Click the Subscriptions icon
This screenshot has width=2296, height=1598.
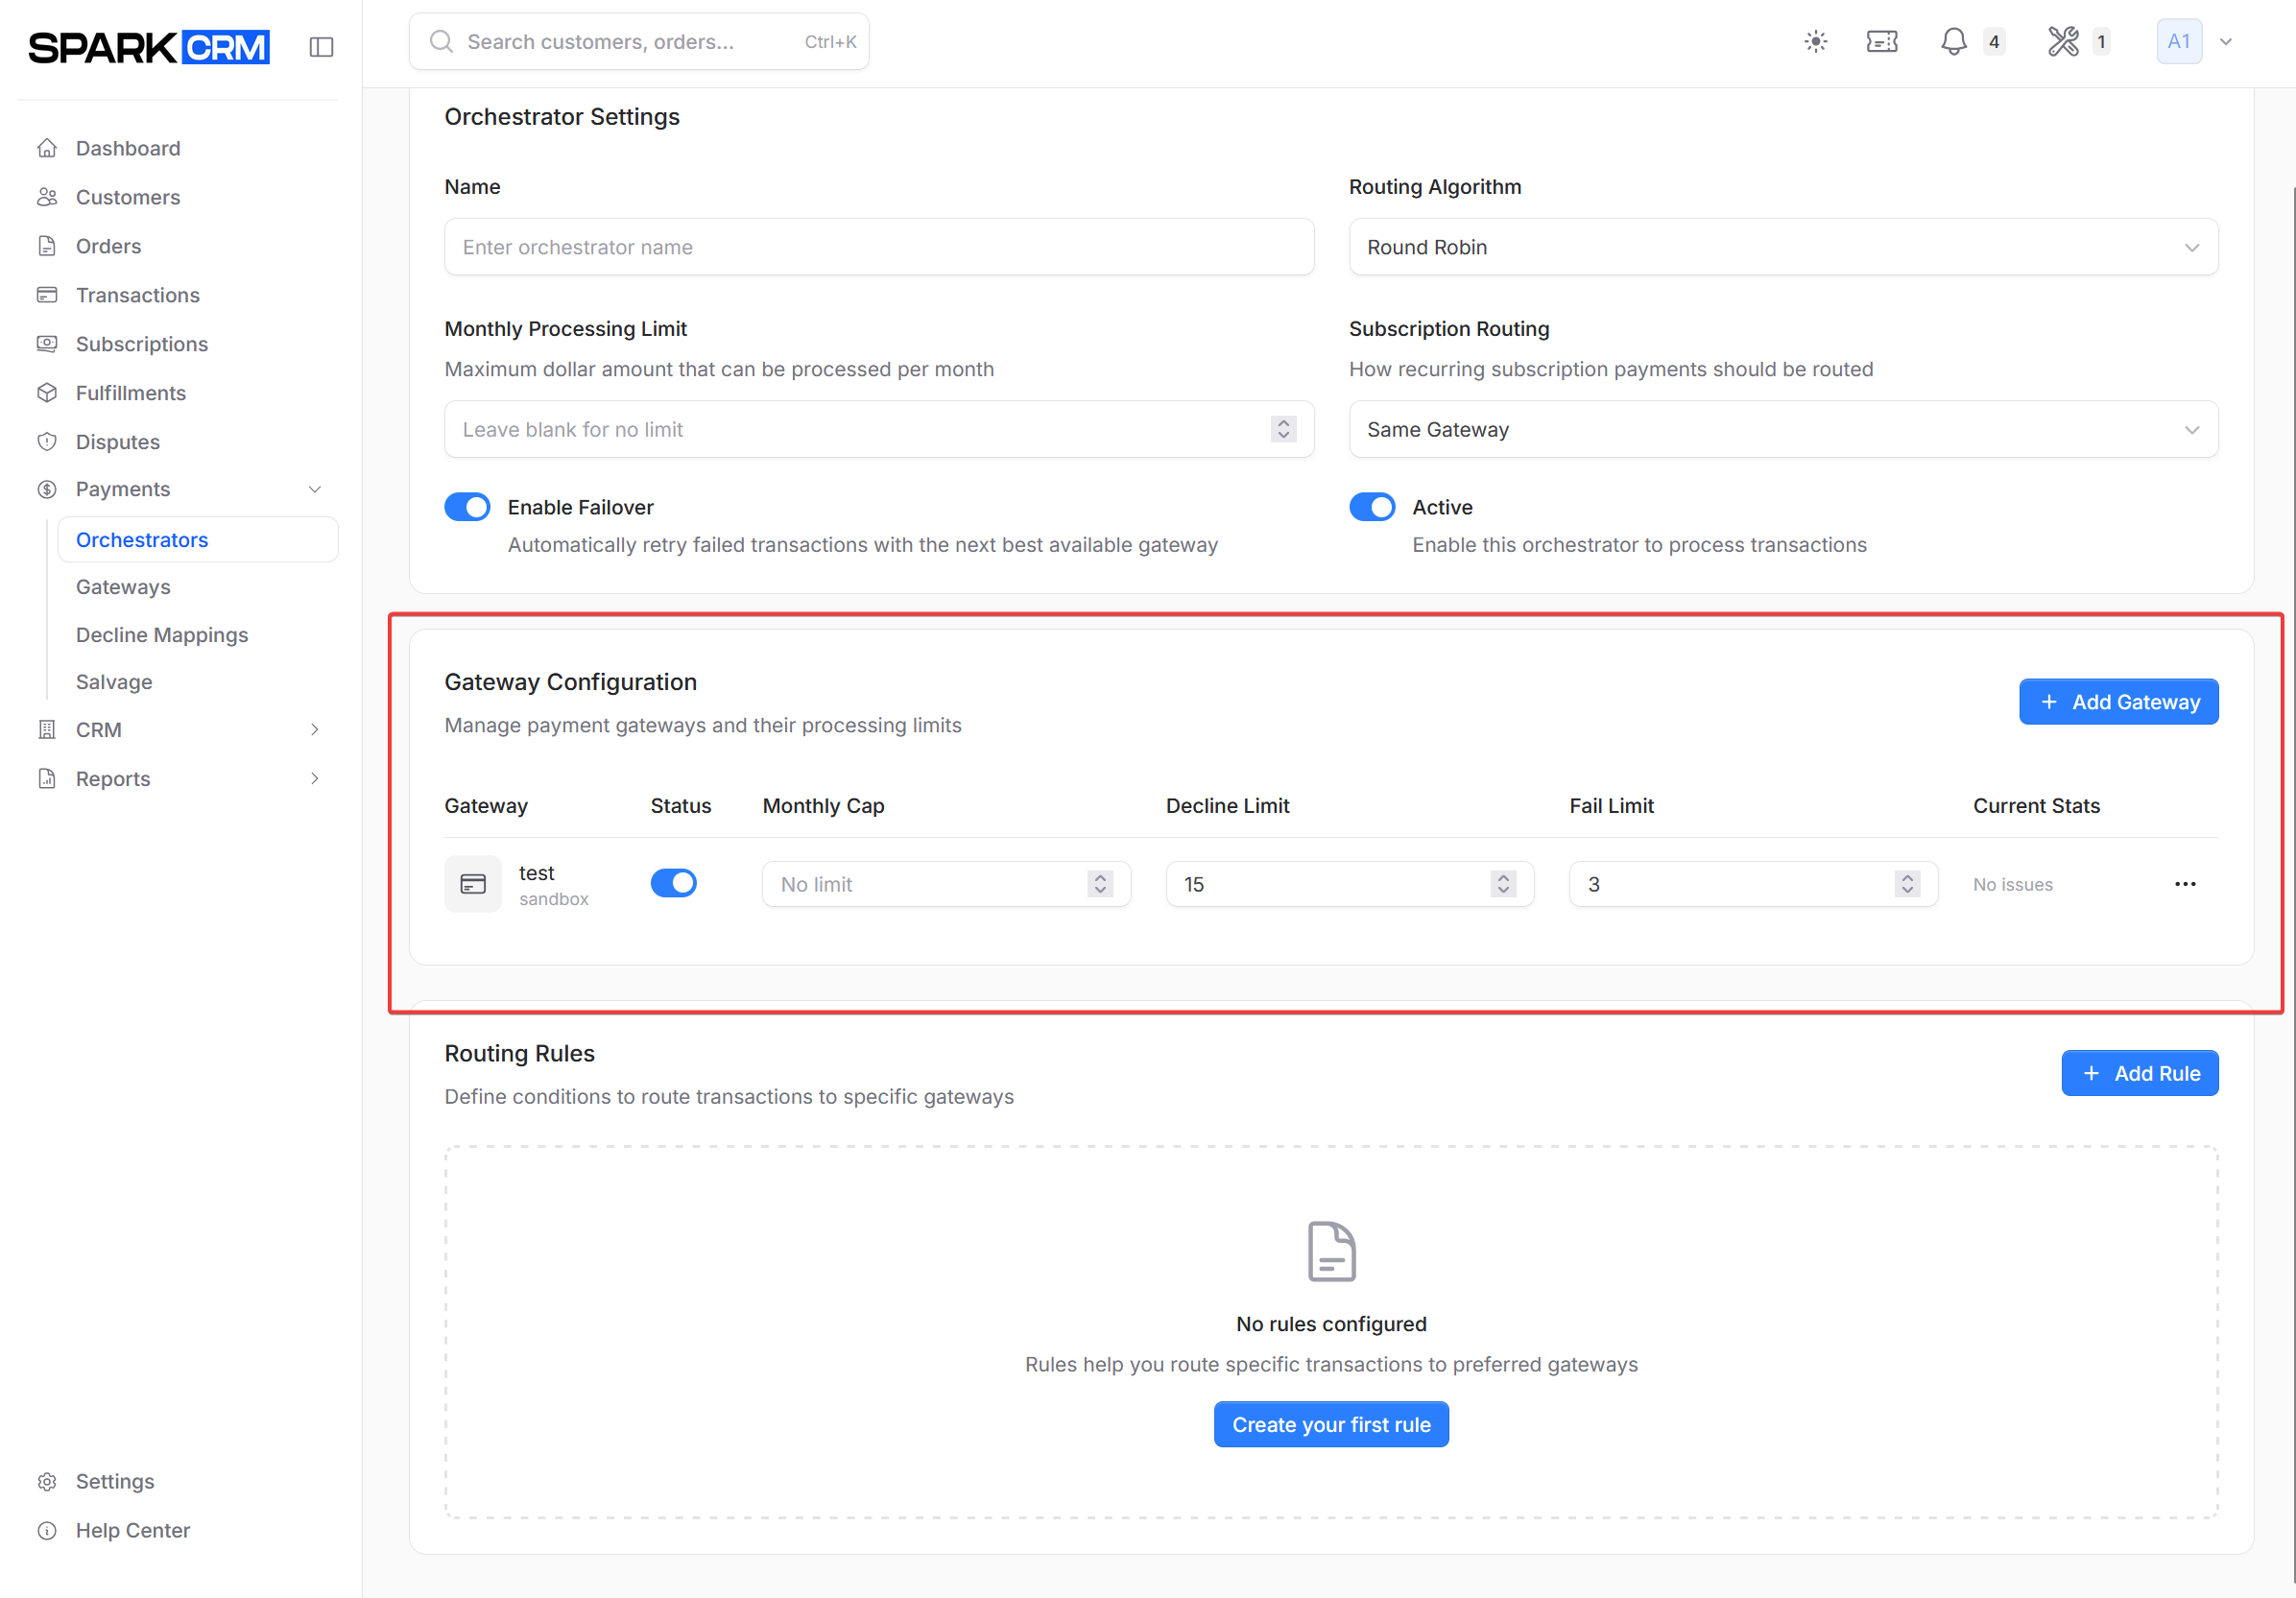click(47, 344)
